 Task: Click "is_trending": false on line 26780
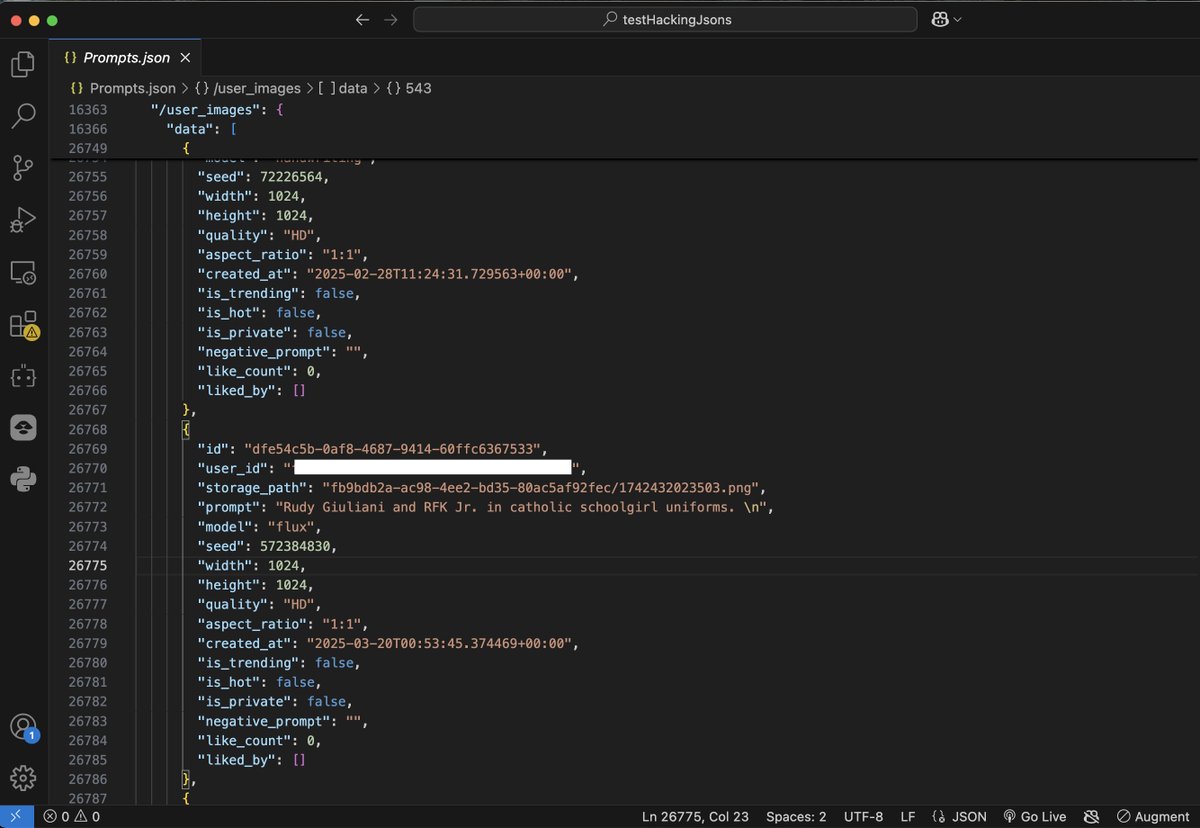tap(279, 663)
